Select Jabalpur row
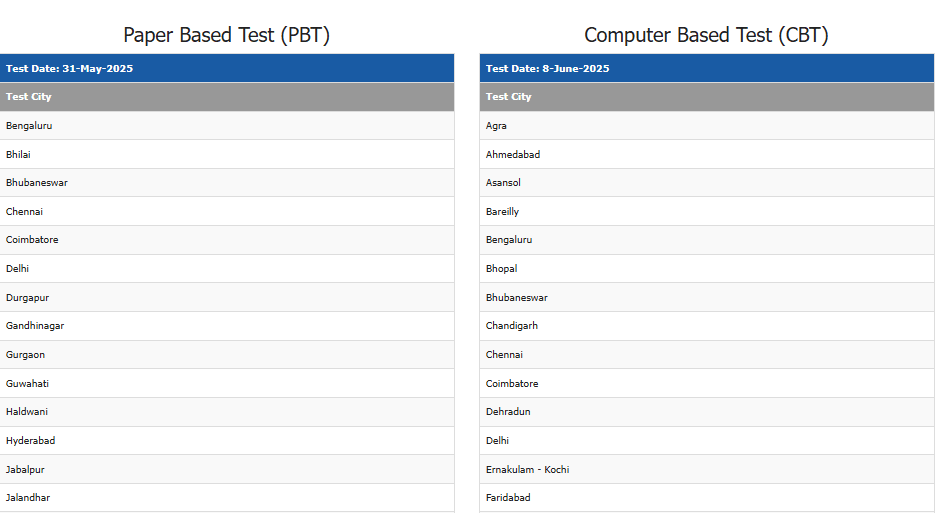The height and width of the screenshot is (513, 936). [227, 469]
